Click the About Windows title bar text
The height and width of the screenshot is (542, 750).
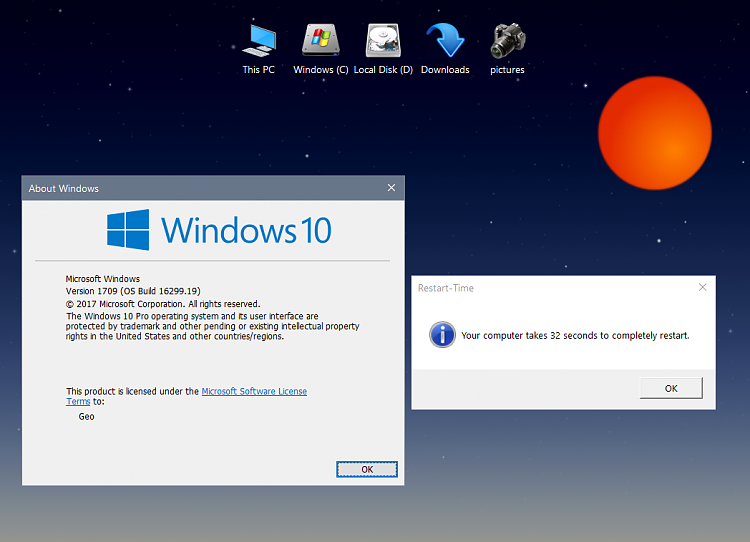point(64,188)
